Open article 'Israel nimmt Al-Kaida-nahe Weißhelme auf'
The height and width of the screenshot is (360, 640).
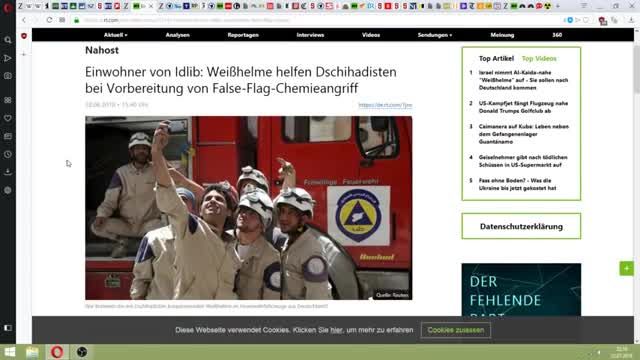[x=523, y=80]
